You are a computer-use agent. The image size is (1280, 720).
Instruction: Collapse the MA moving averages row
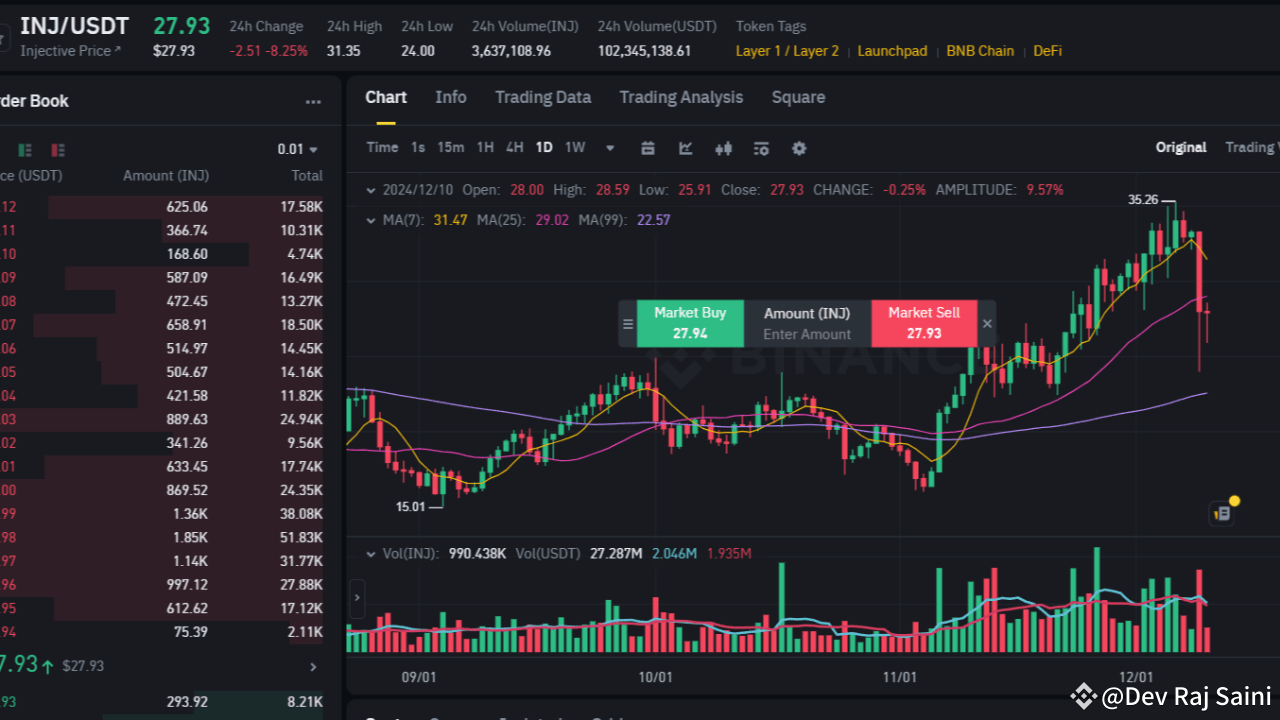point(369,220)
